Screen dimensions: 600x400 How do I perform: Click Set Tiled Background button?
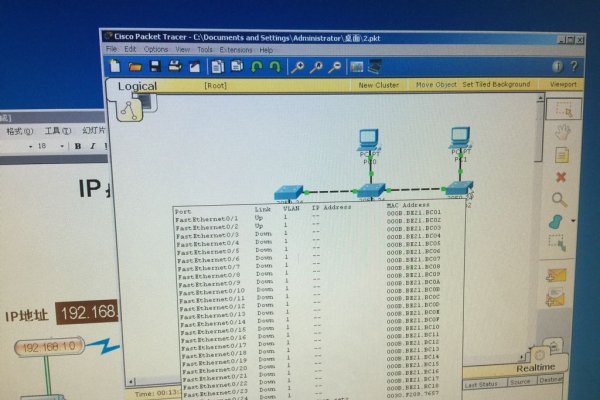(496, 85)
